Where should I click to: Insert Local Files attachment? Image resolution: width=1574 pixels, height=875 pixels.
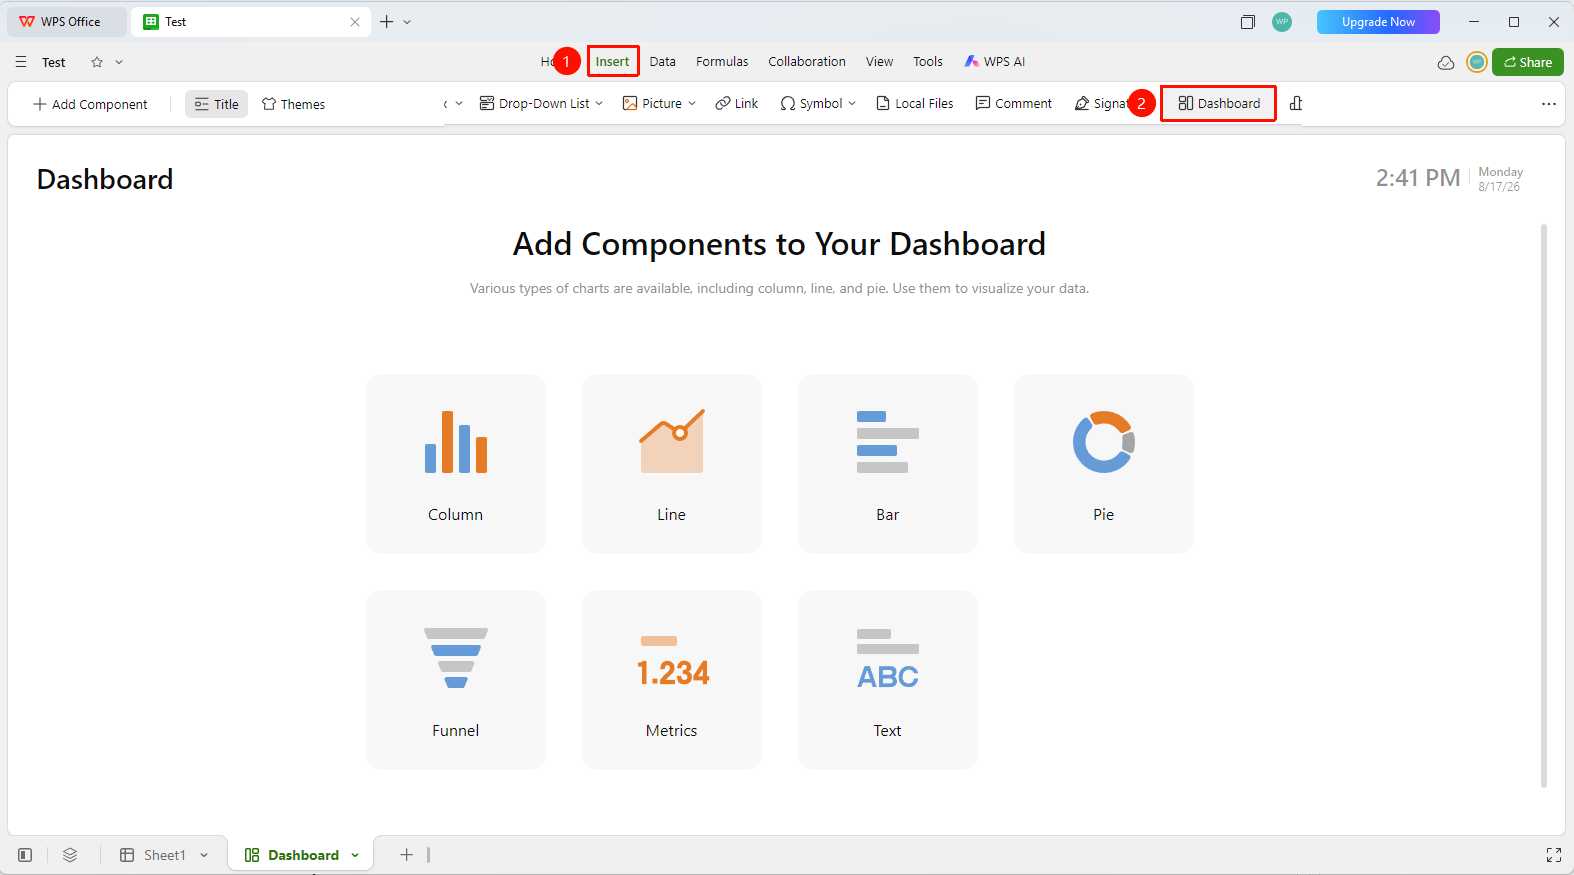[x=915, y=104]
